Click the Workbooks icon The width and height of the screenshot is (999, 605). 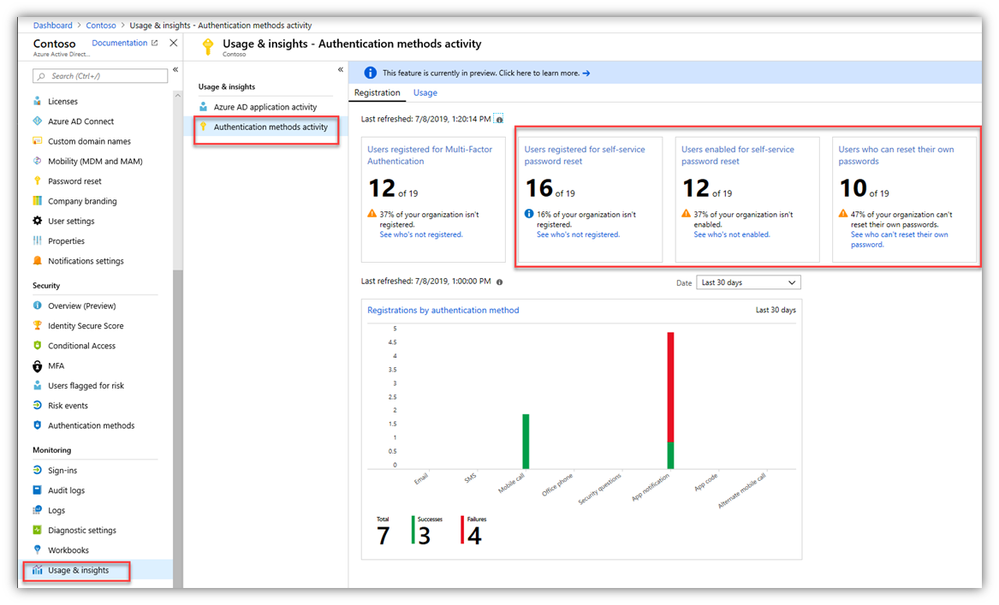click(37, 550)
